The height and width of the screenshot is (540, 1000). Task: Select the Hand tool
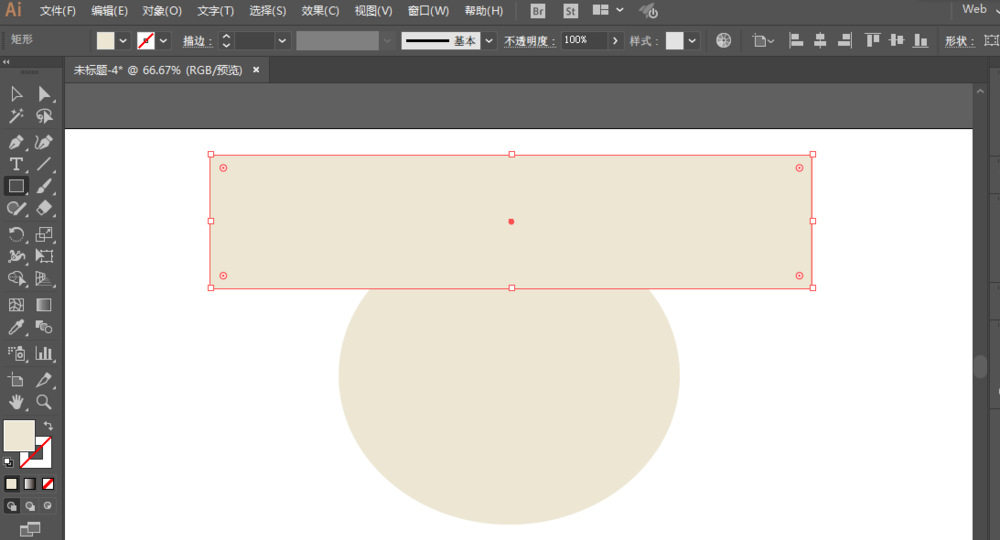(x=17, y=402)
